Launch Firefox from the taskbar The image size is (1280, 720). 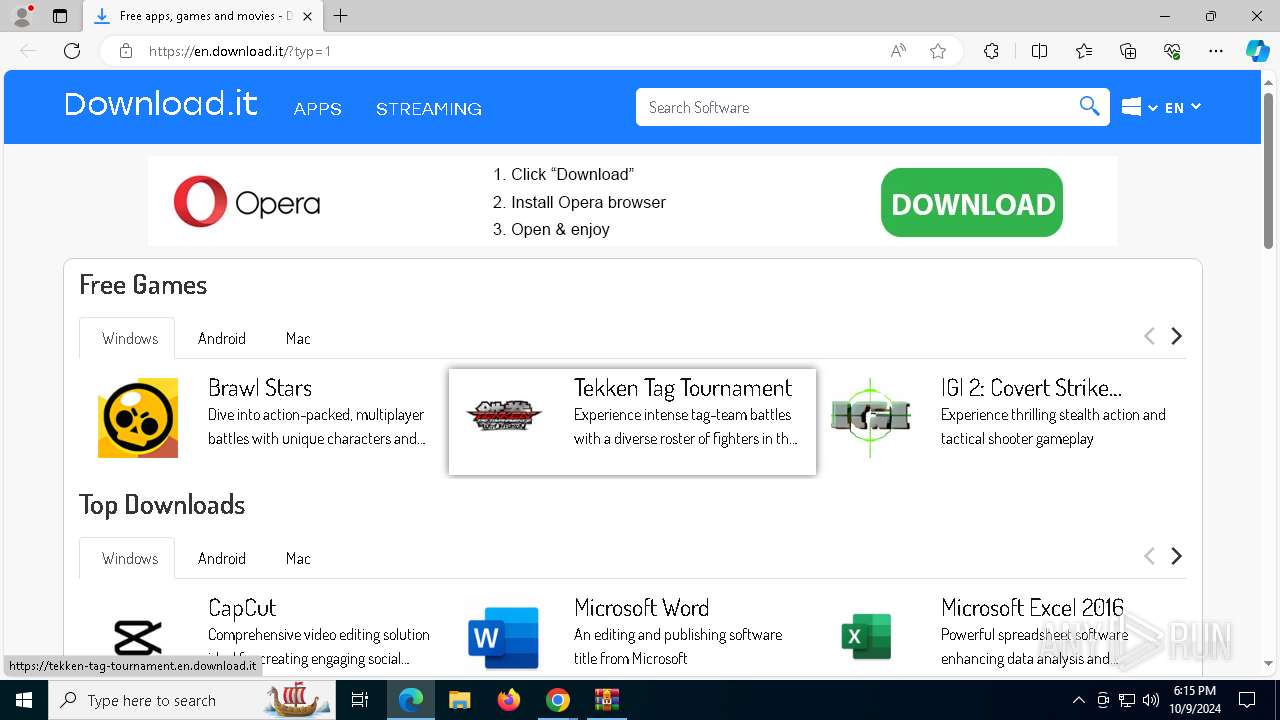point(509,700)
